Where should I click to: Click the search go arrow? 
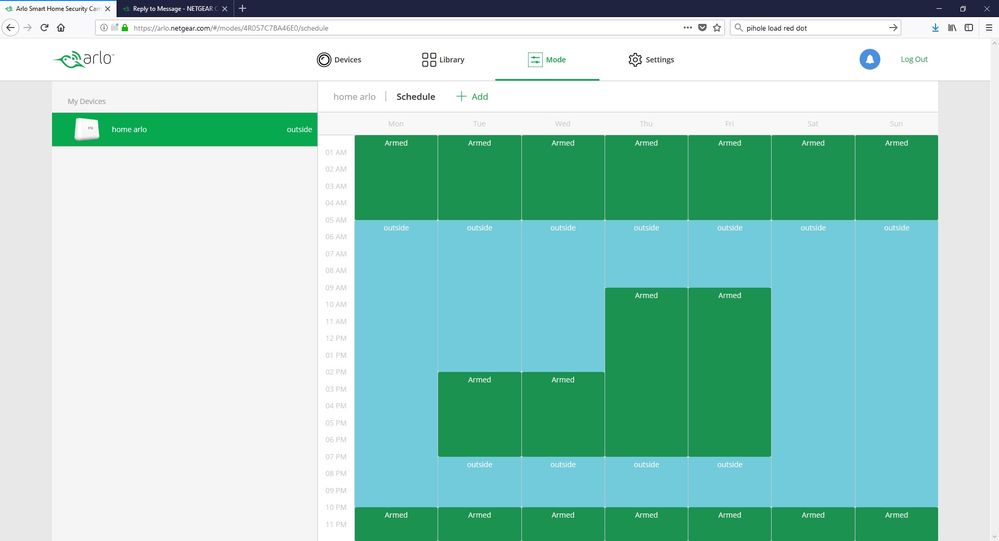[x=893, y=27]
